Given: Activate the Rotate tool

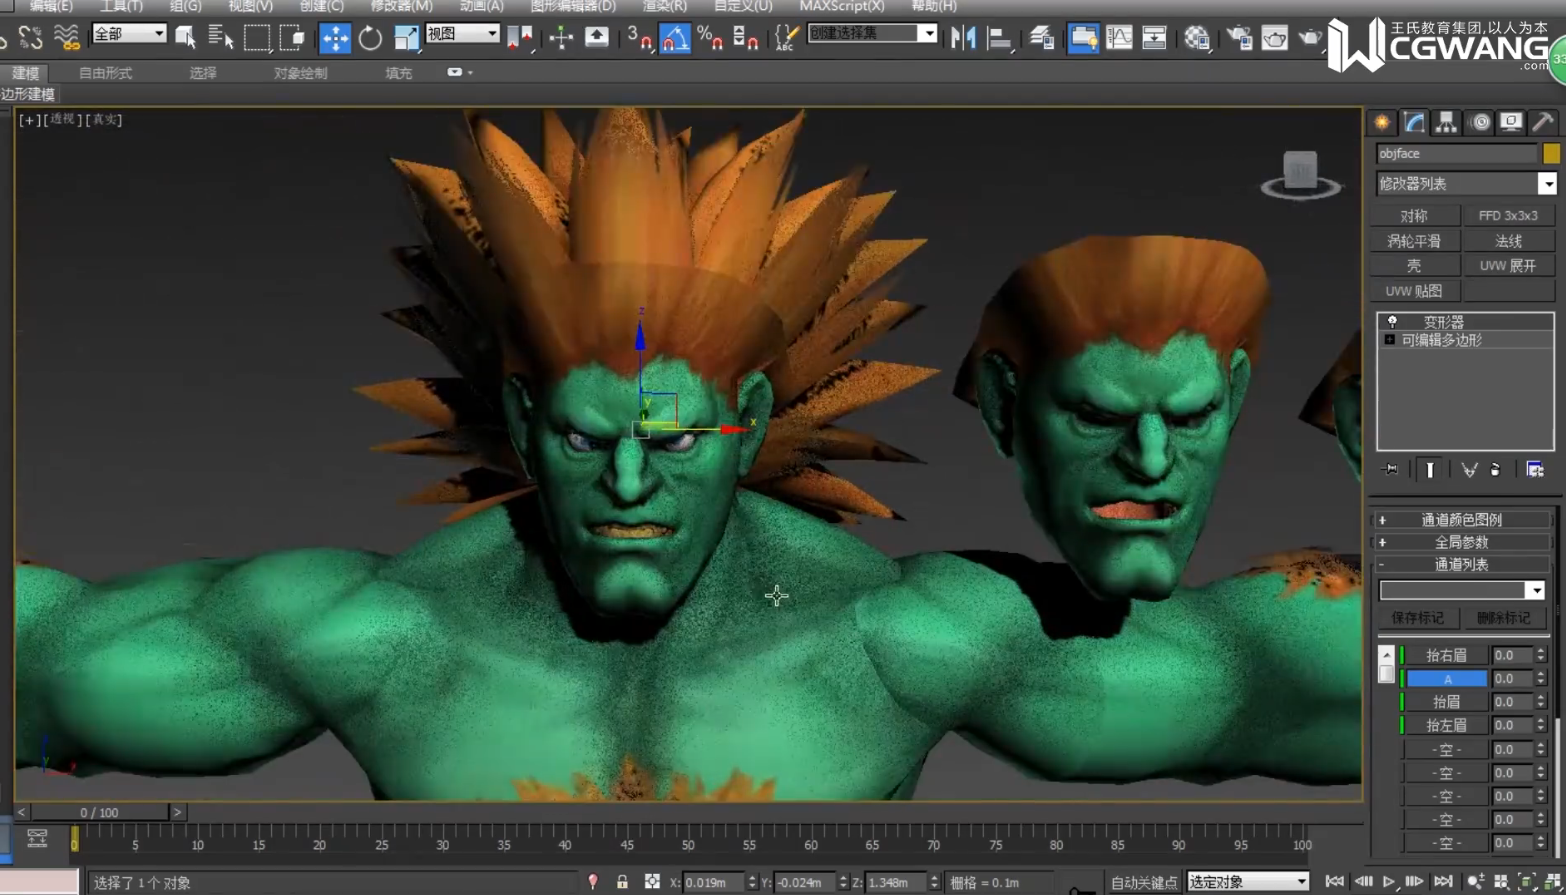Looking at the screenshot, I should point(370,38).
